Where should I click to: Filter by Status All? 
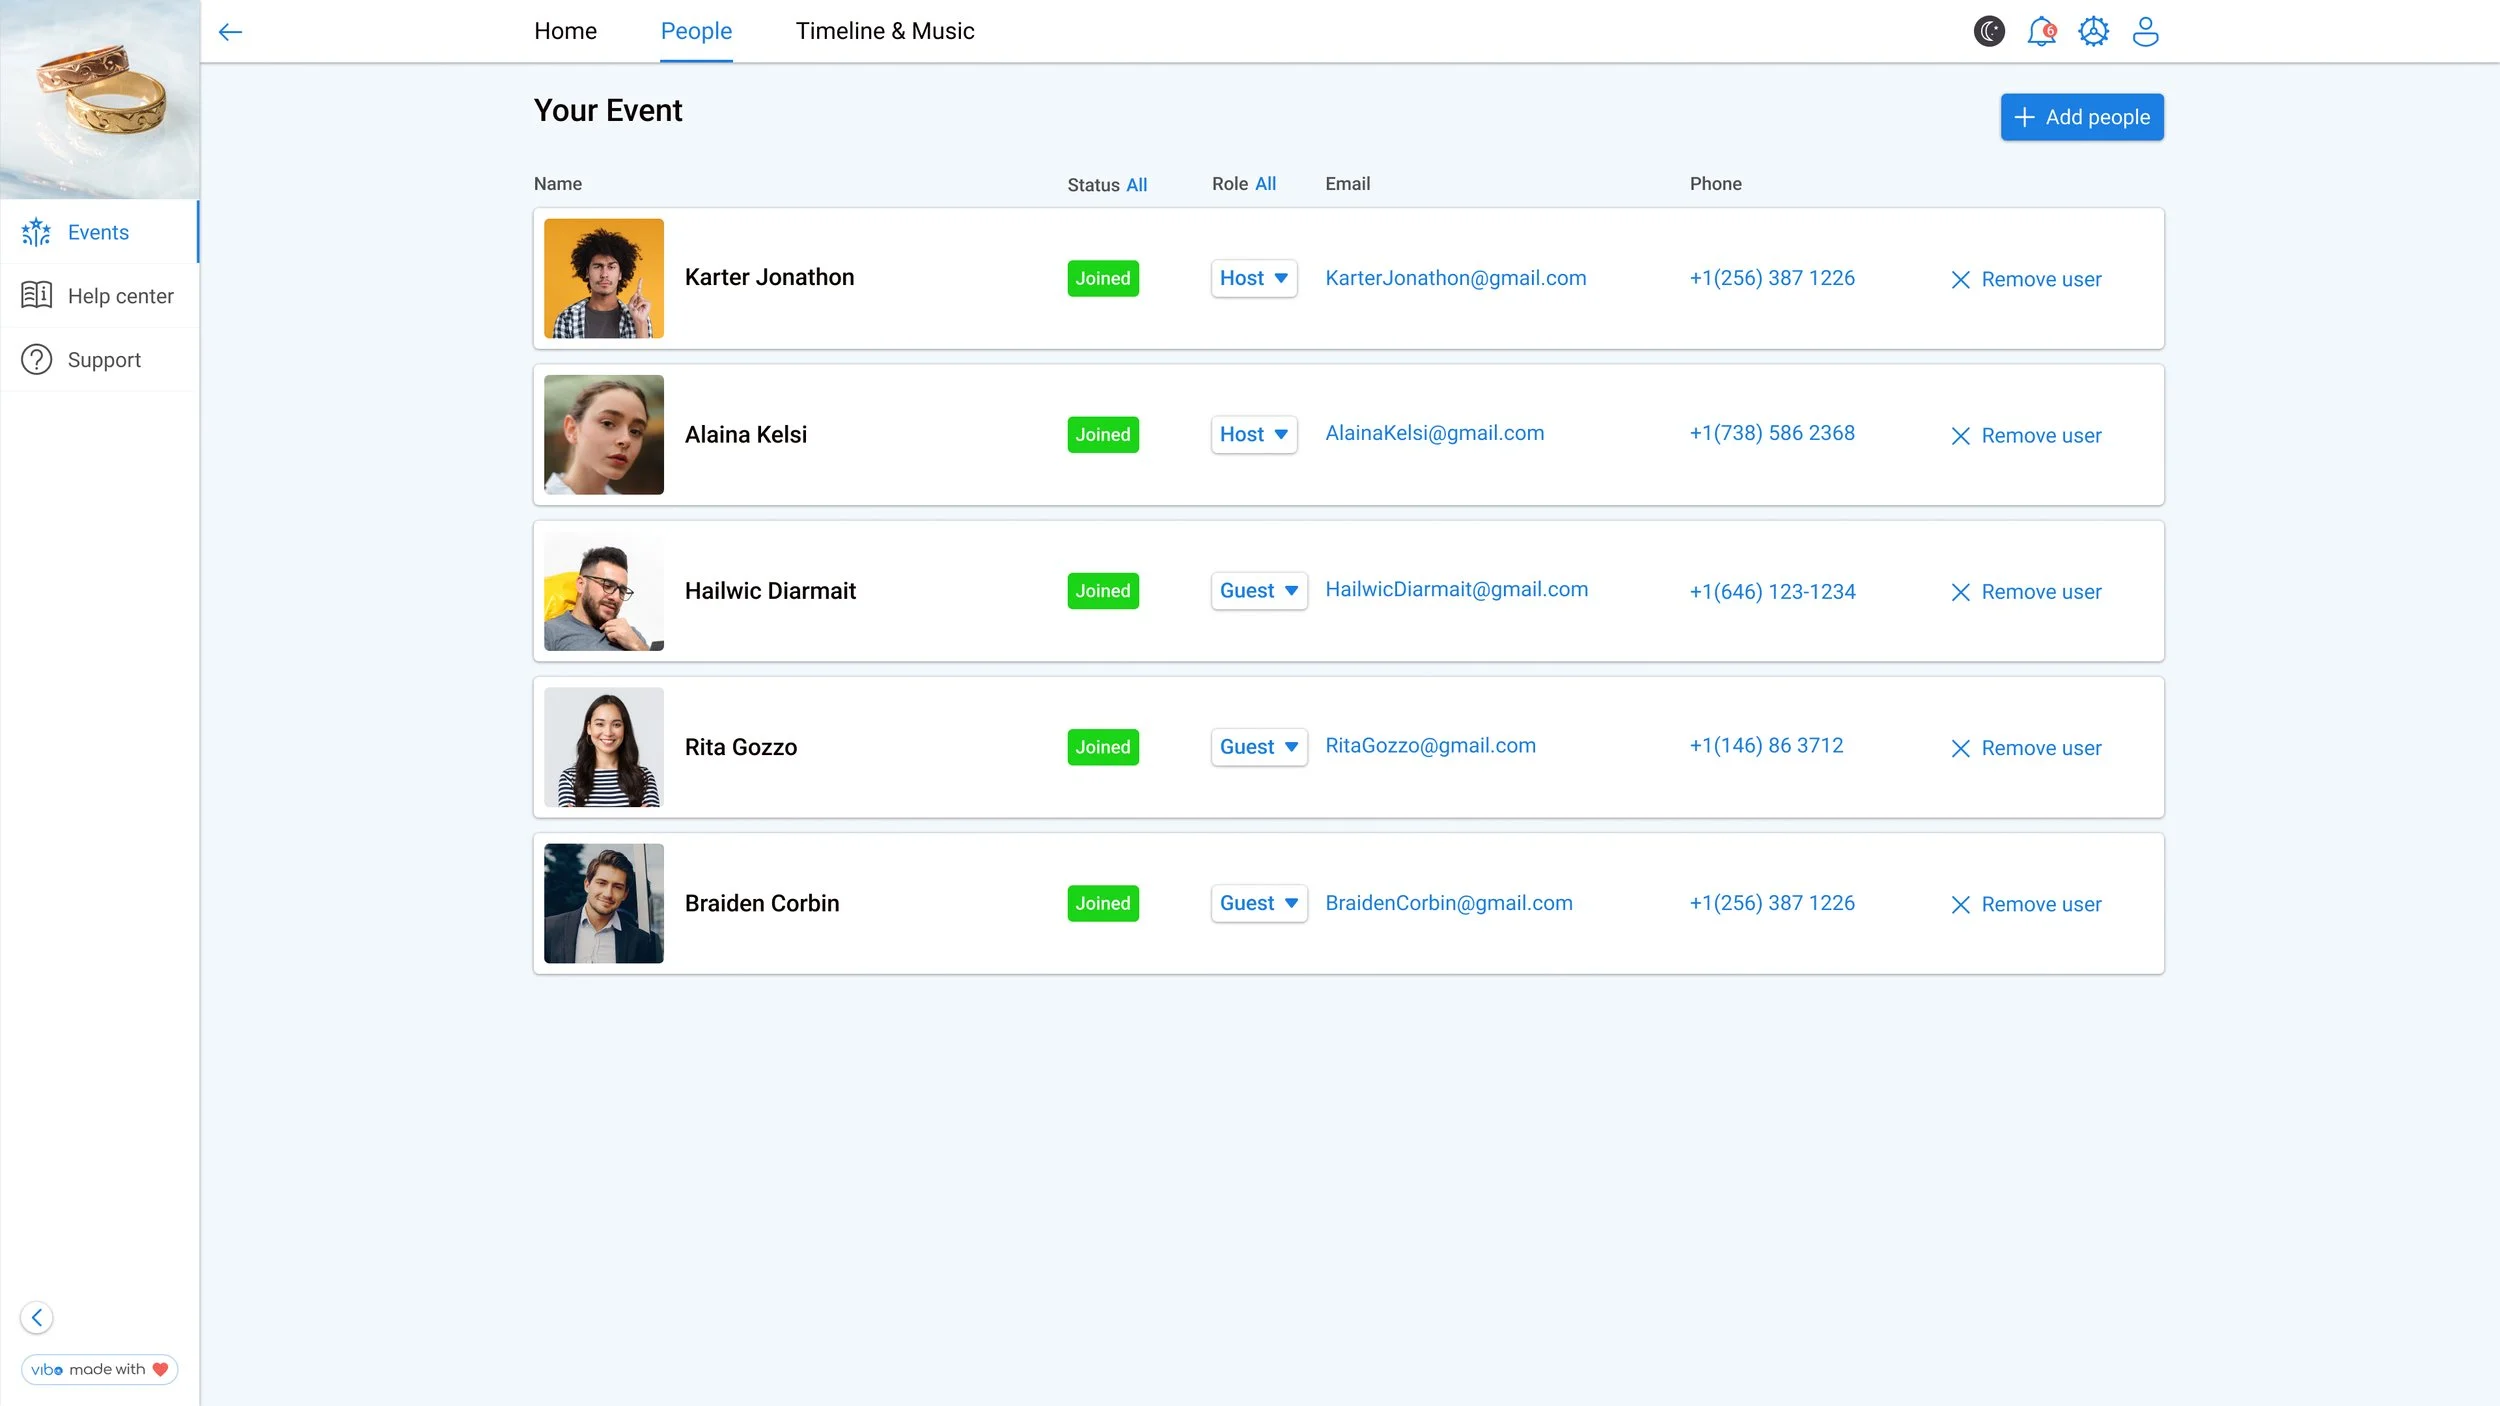(x=1136, y=185)
